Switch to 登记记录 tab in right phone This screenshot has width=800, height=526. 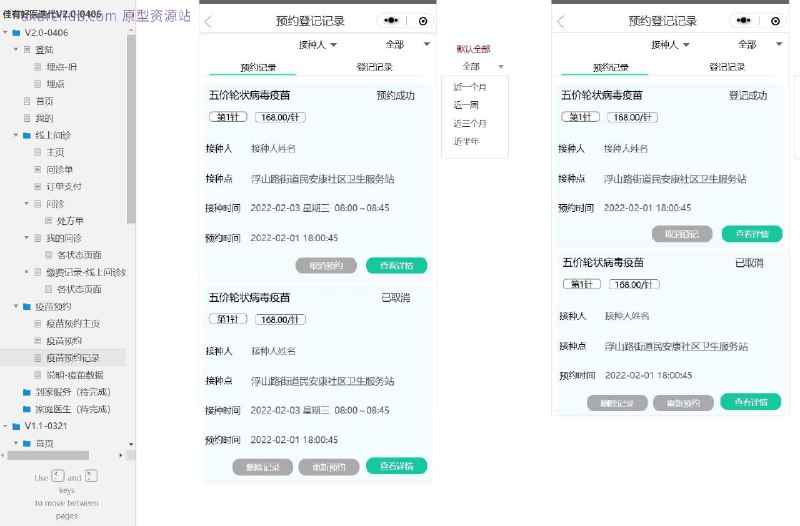point(727,67)
